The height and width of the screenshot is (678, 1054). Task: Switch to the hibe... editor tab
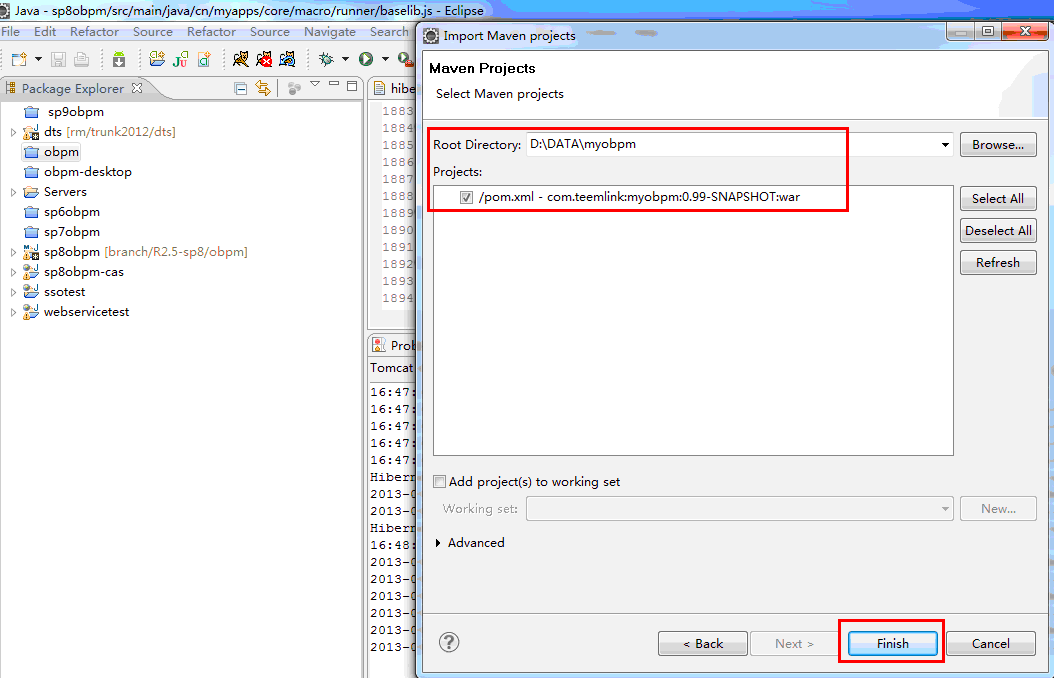pyautogui.click(x=395, y=88)
